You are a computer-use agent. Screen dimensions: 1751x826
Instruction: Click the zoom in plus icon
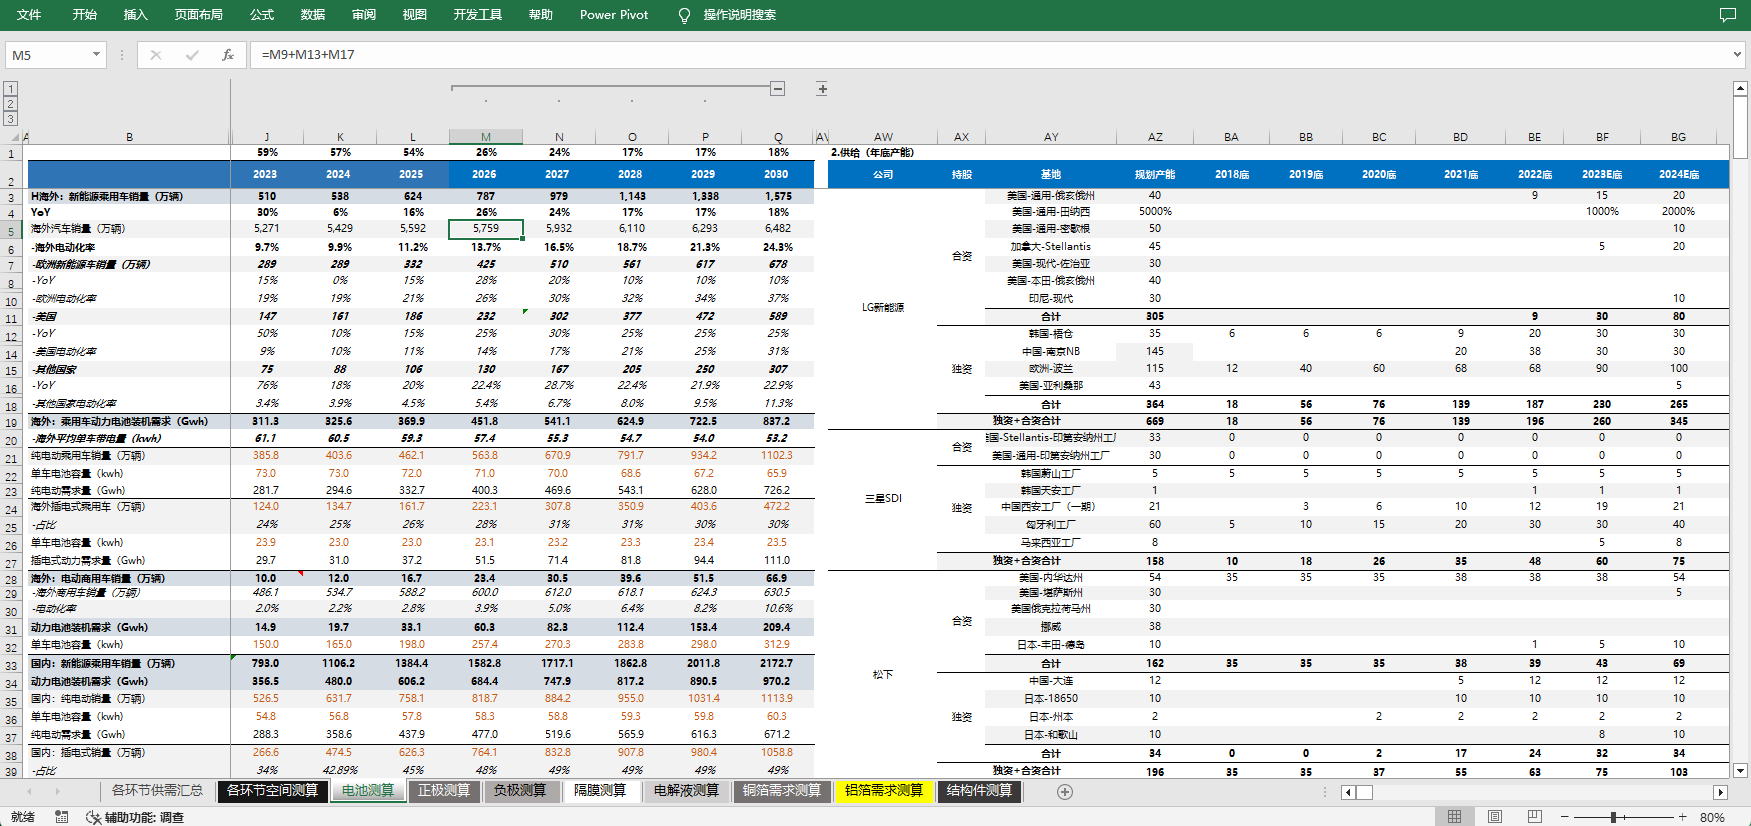click(x=1683, y=817)
